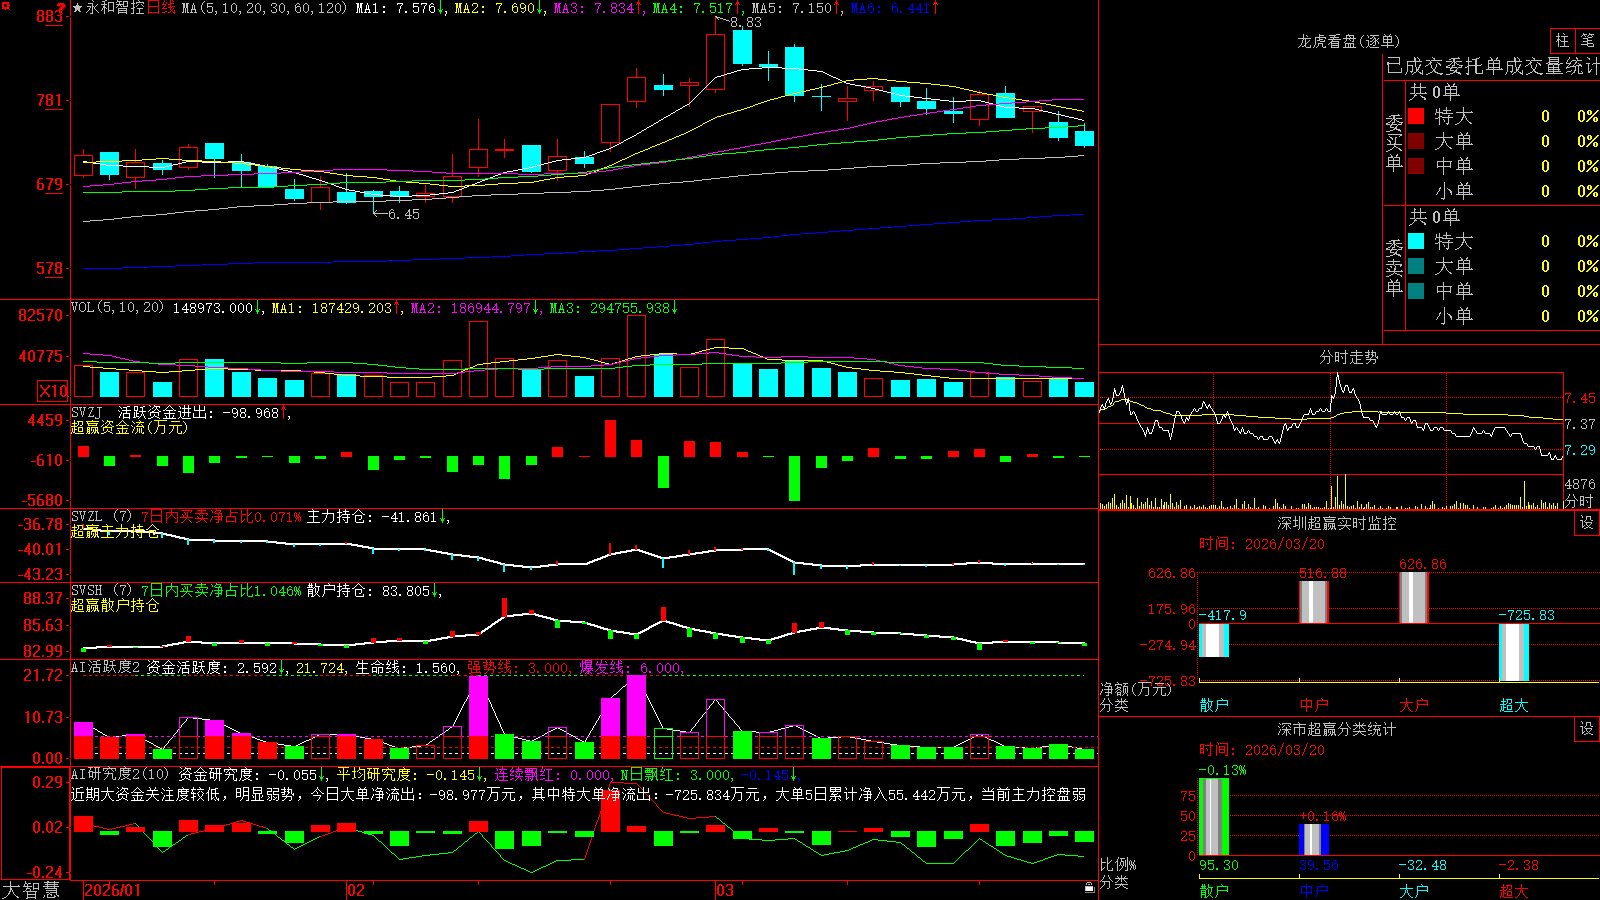Click the teal 大单 sell-order swatch
This screenshot has height=900, width=1600.
[x=1416, y=266]
